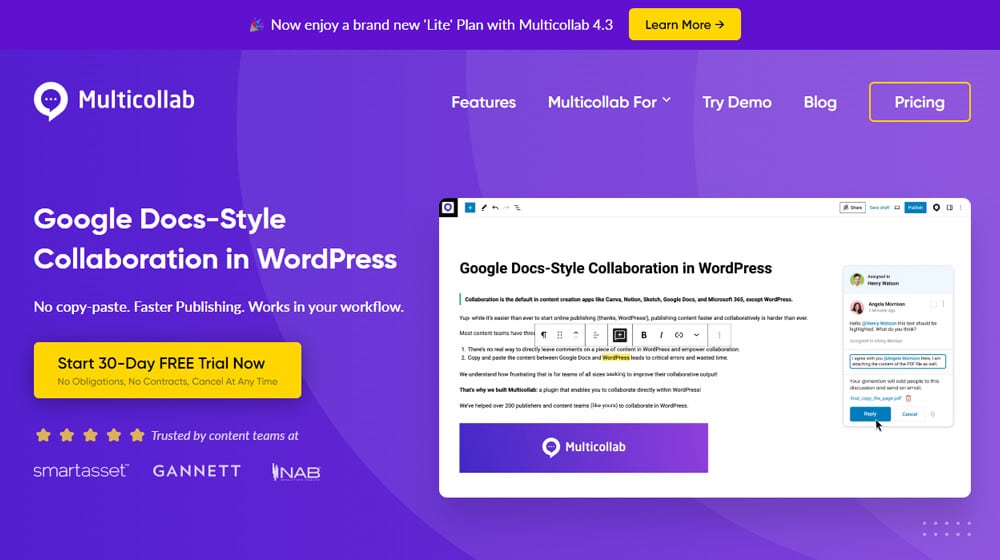
Task: Click the preview device icon beside Save draft
Action: 897,207
